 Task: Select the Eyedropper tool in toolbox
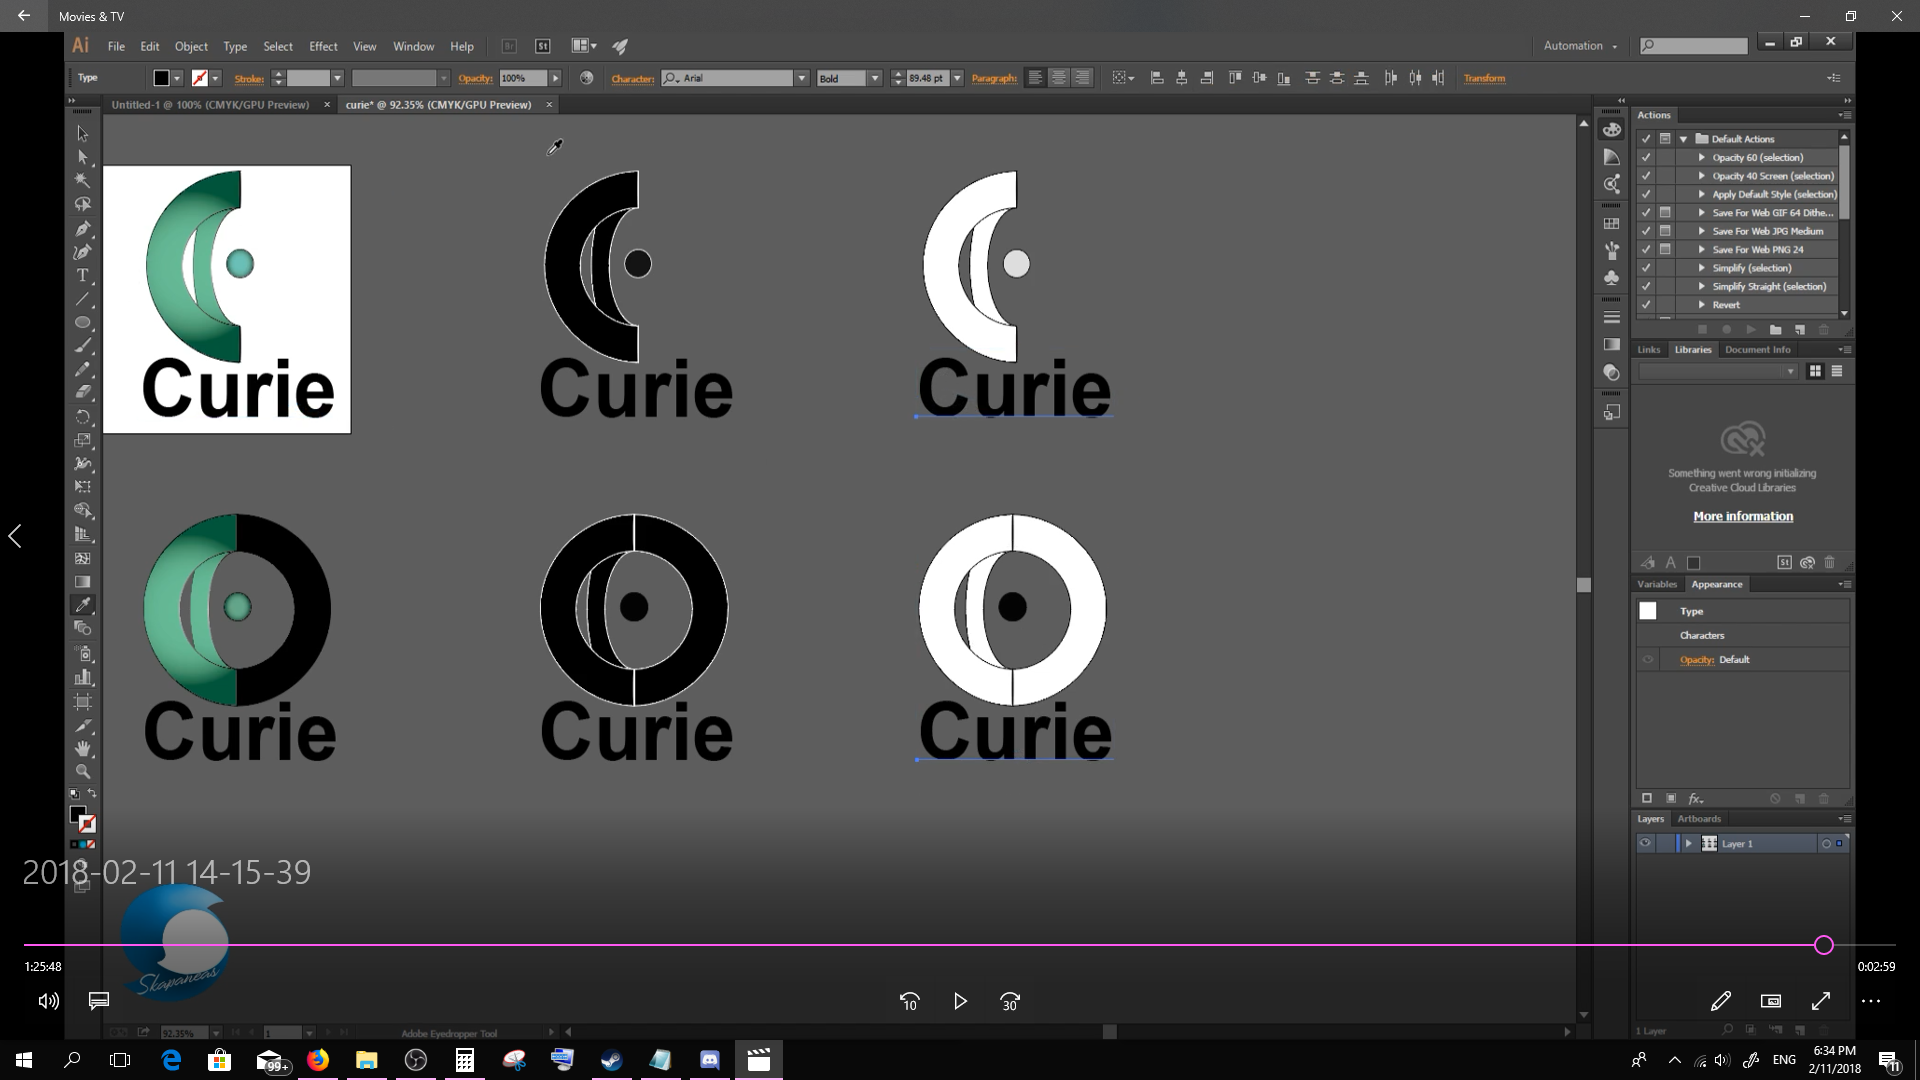pos(83,605)
